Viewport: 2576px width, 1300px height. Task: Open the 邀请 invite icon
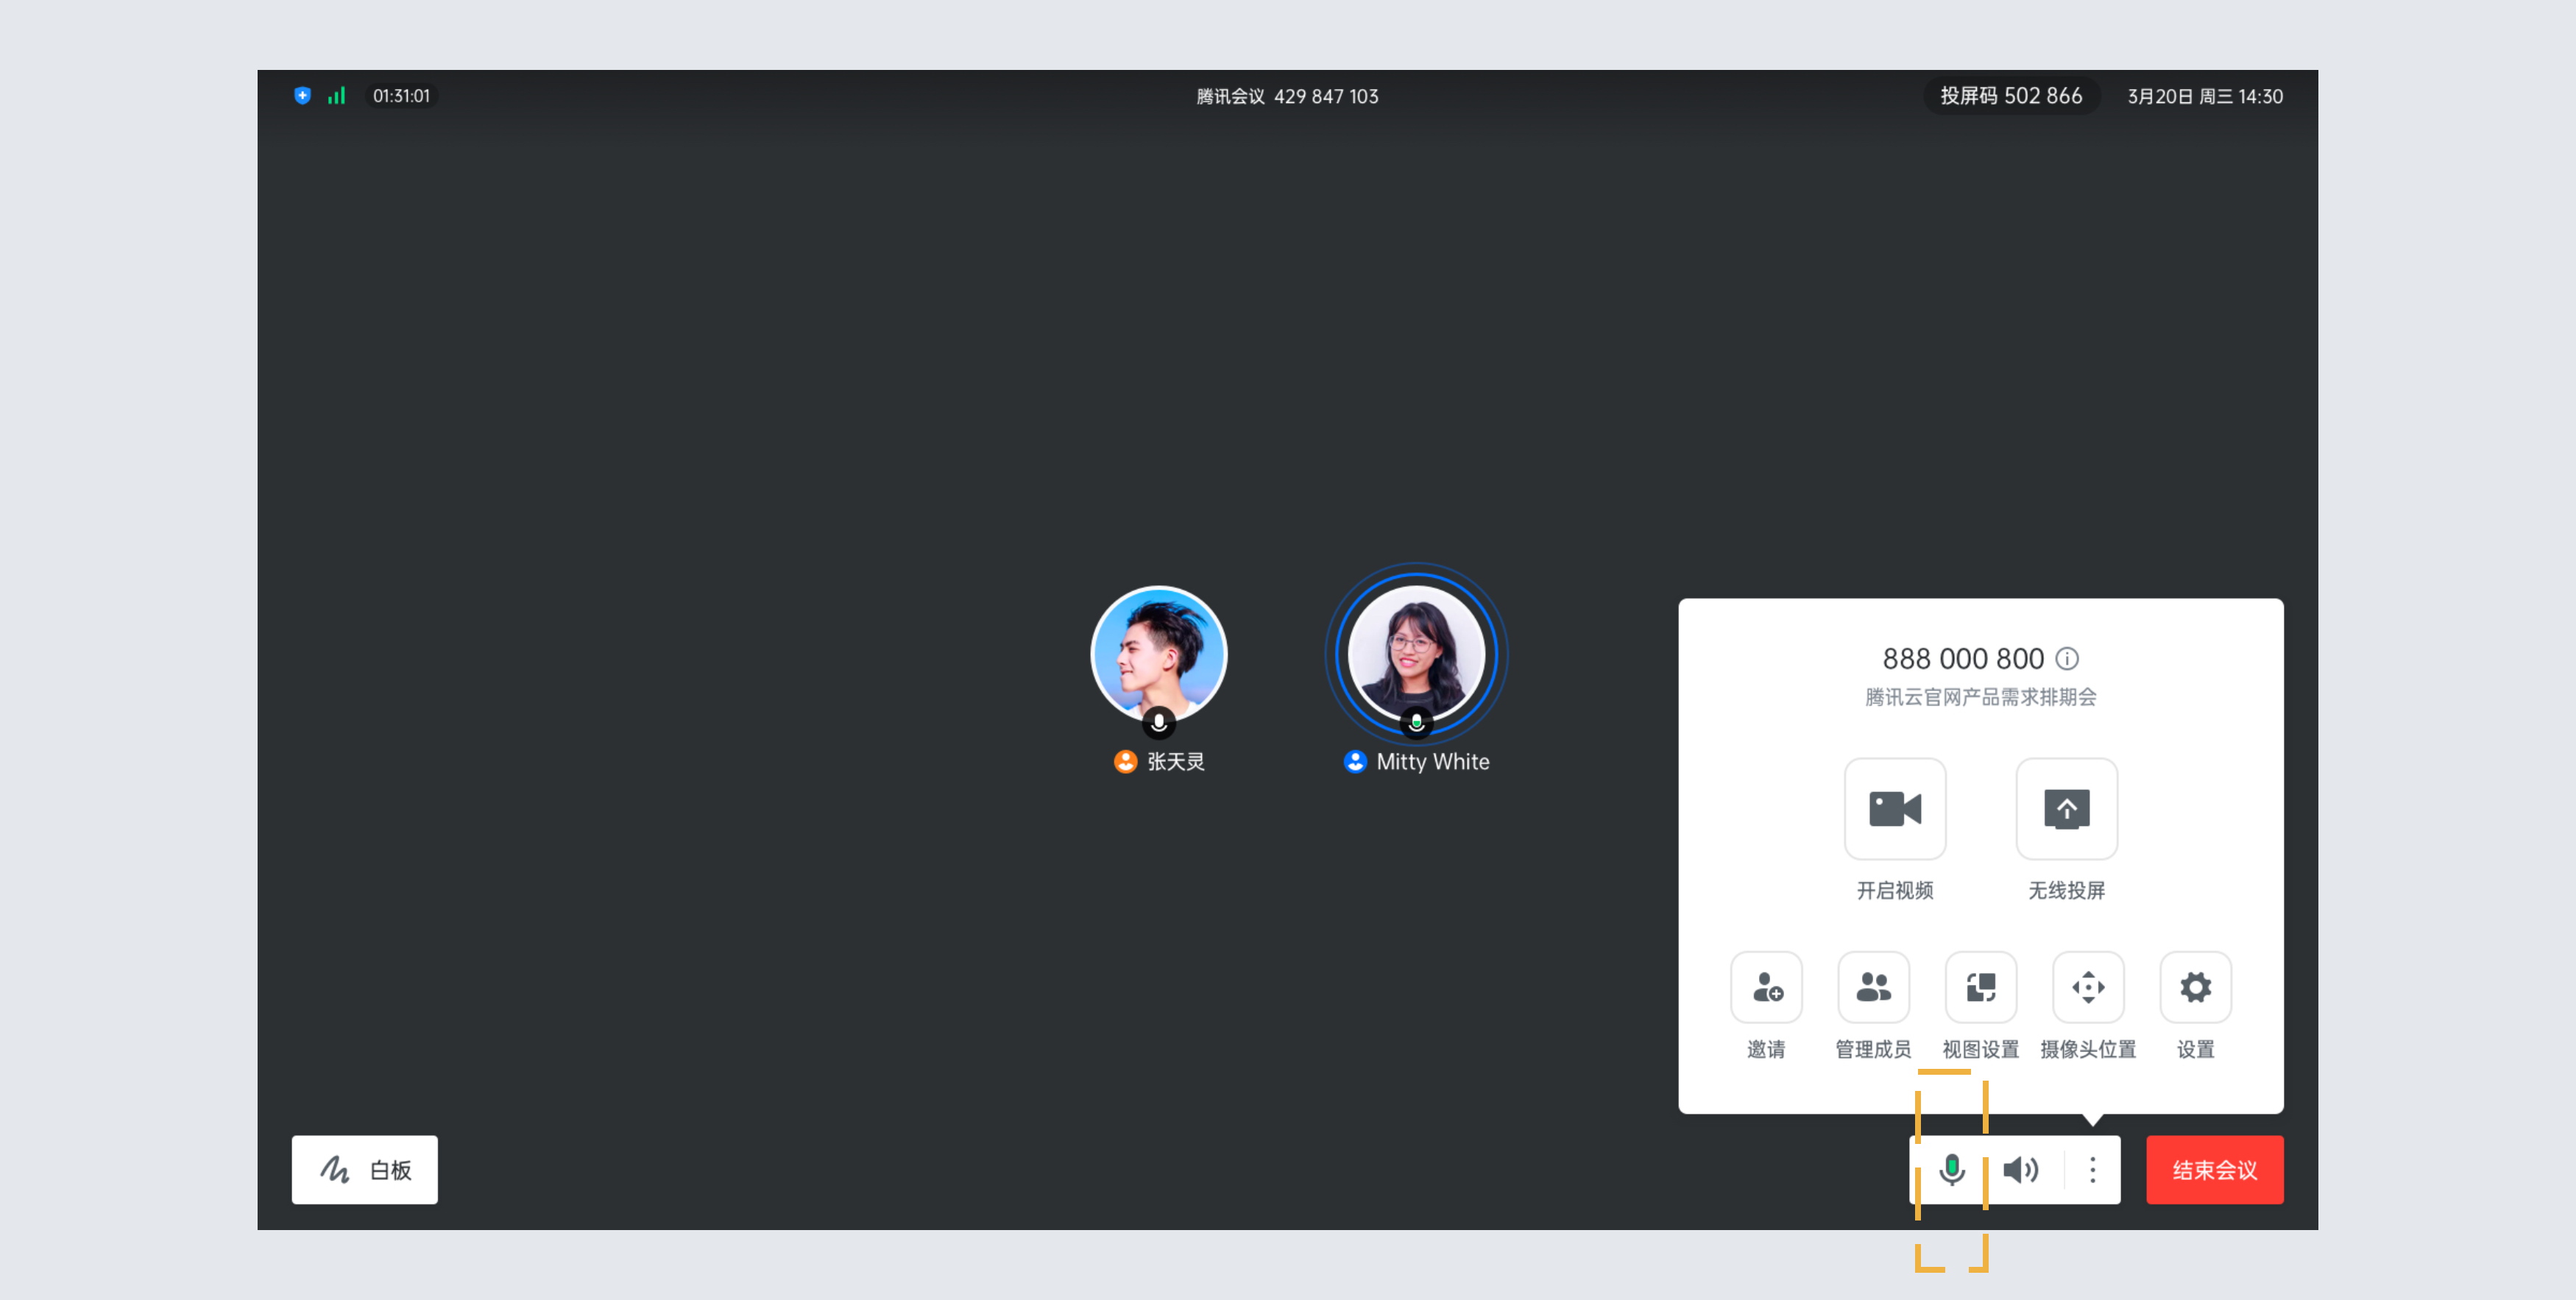(x=1766, y=987)
